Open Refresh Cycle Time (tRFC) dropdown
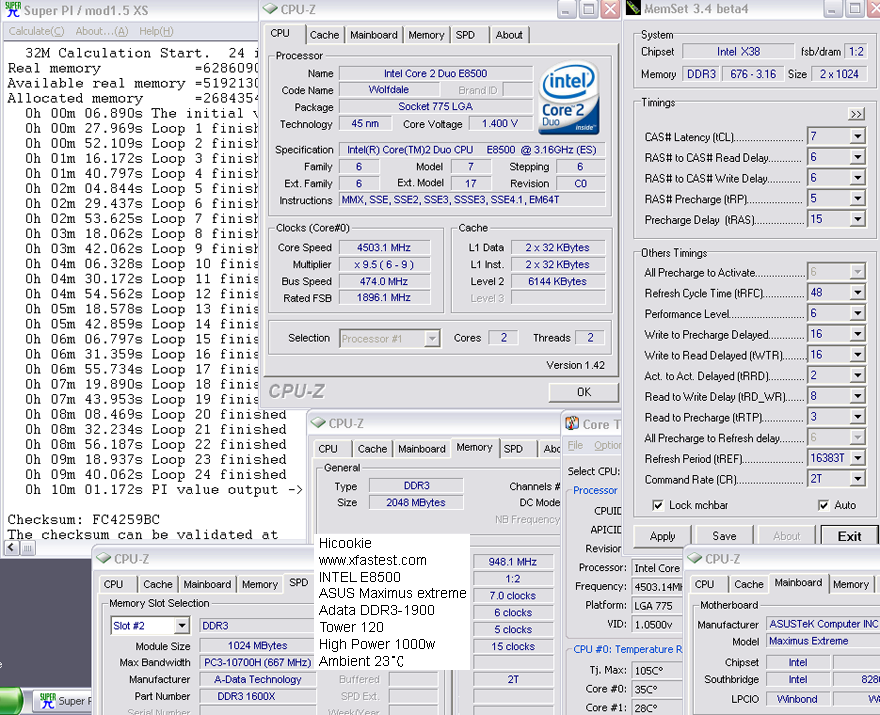This screenshot has width=880, height=715. [x=858, y=292]
